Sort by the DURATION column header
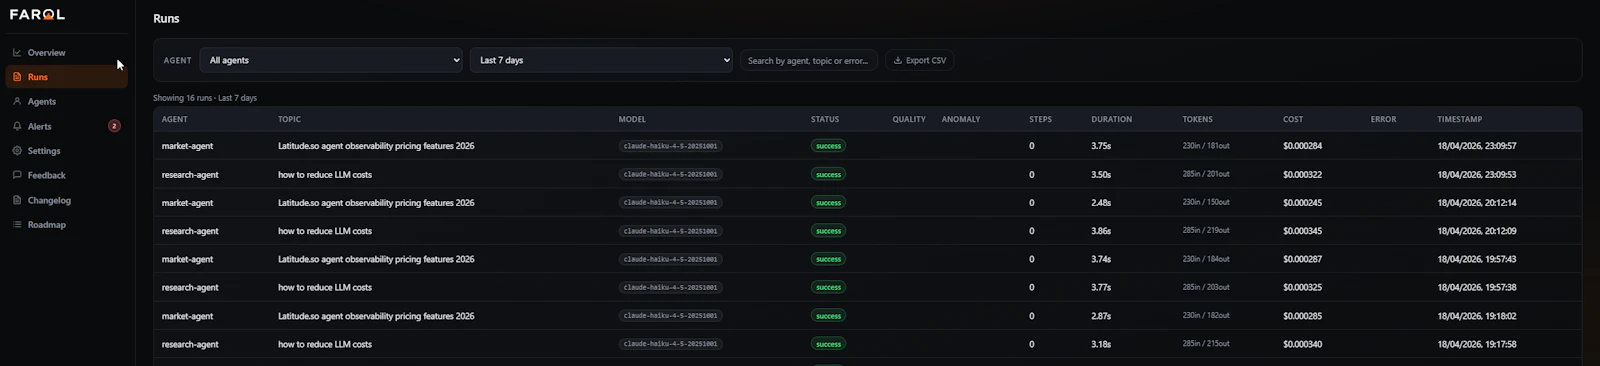This screenshot has width=1600, height=366. pyautogui.click(x=1112, y=119)
